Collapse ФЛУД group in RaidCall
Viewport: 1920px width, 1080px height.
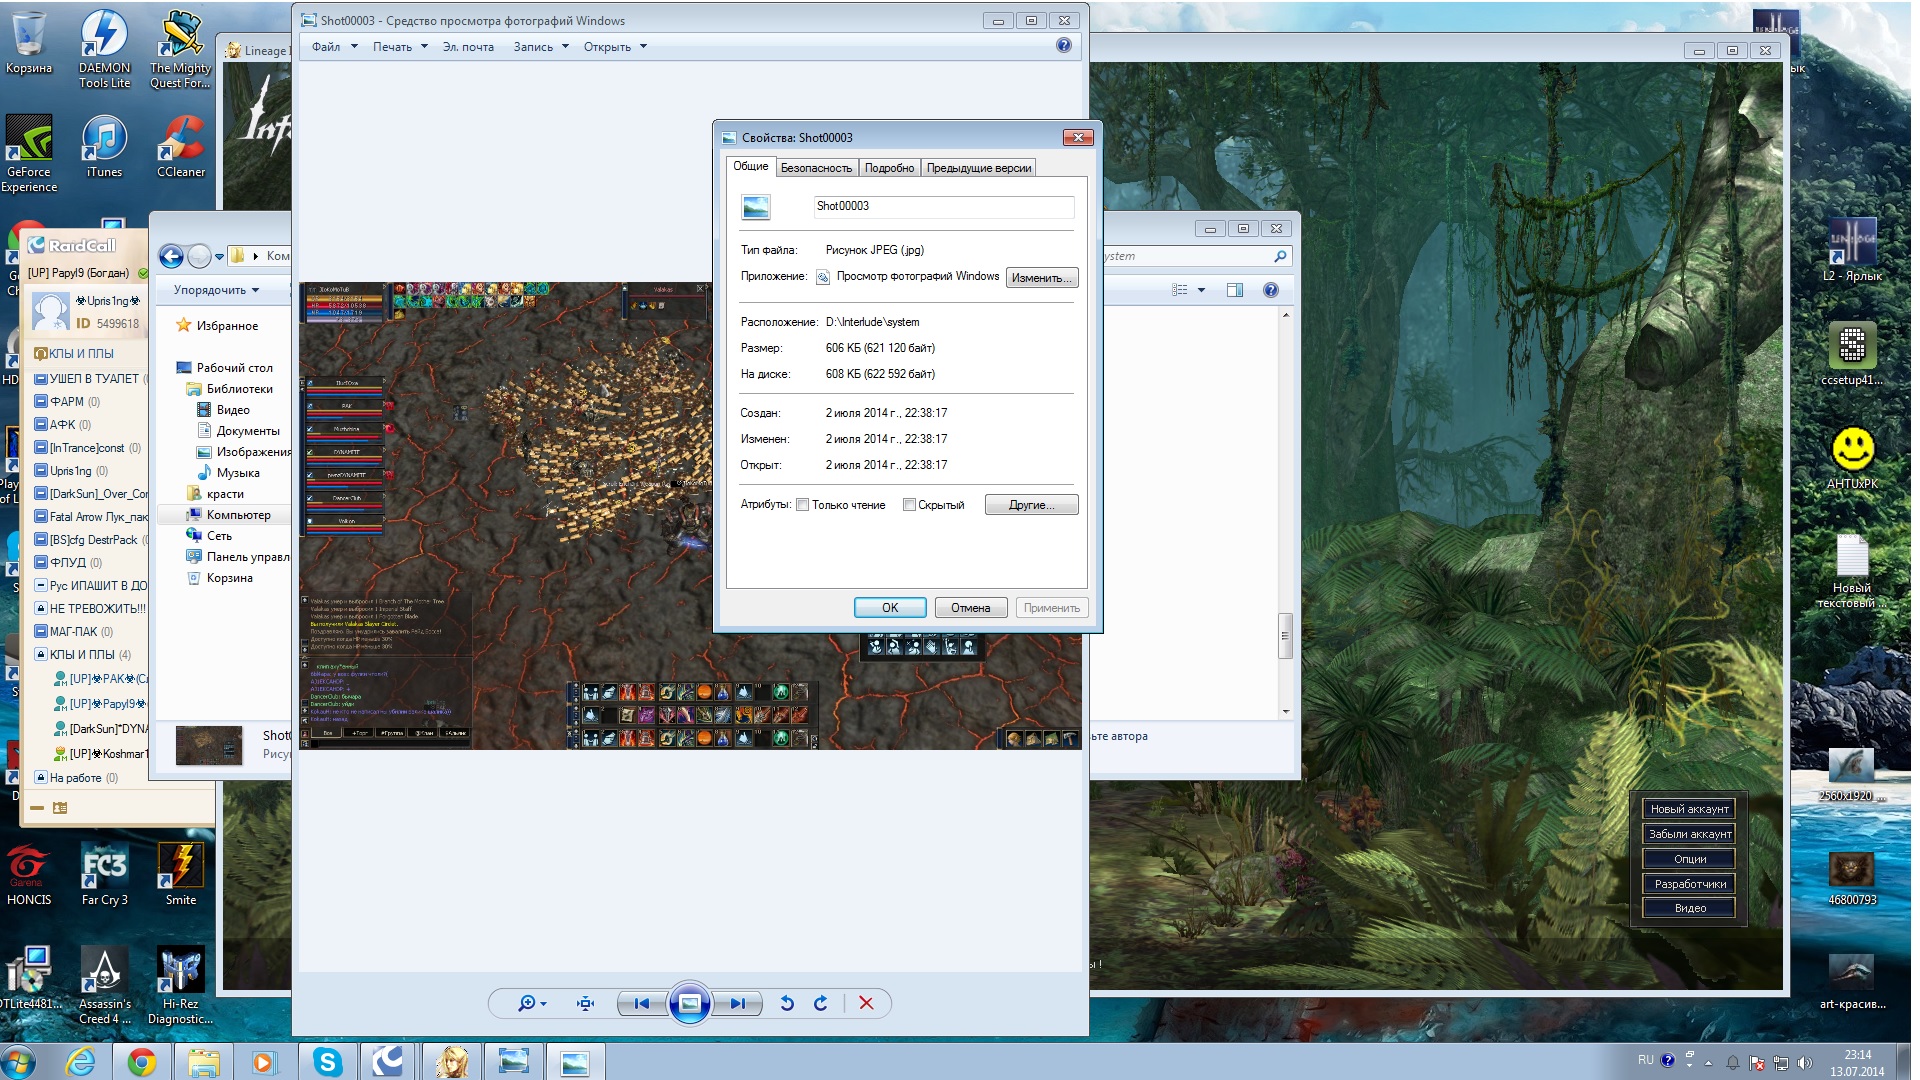[41, 563]
